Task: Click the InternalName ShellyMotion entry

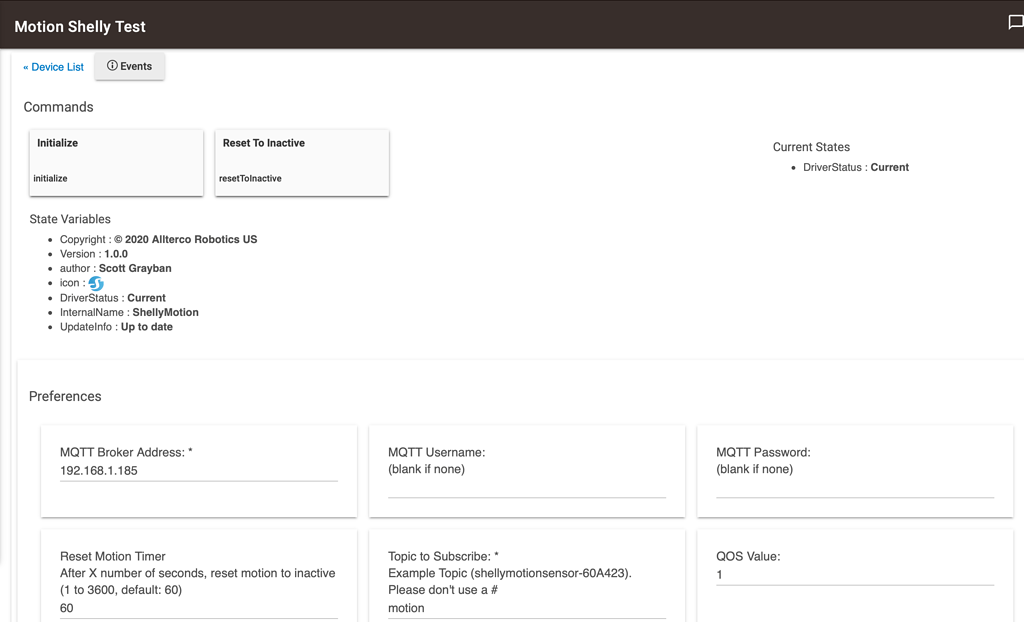Action: click(x=128, y=311)
